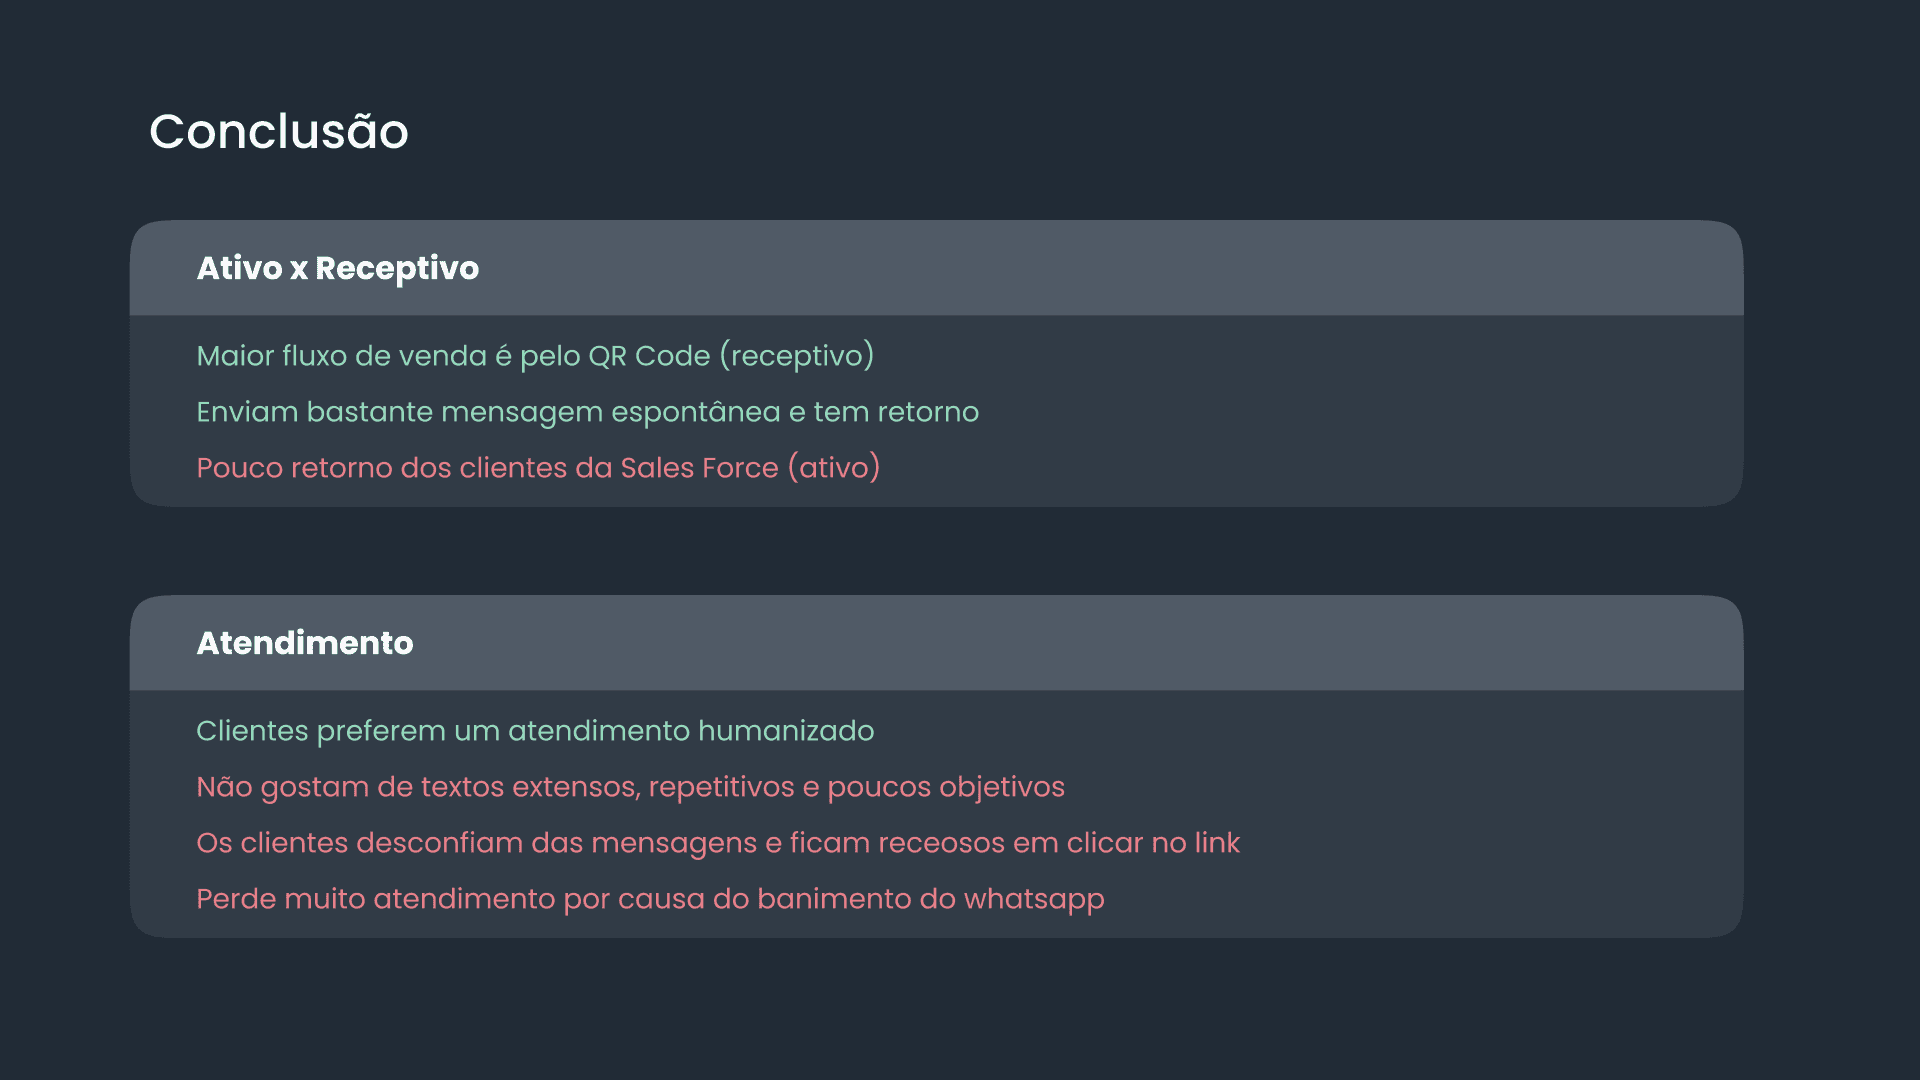The height and width of the screenshot is (1080, 1920).
Task: Click the word humanizado in green text
Action: pos(786,731)
